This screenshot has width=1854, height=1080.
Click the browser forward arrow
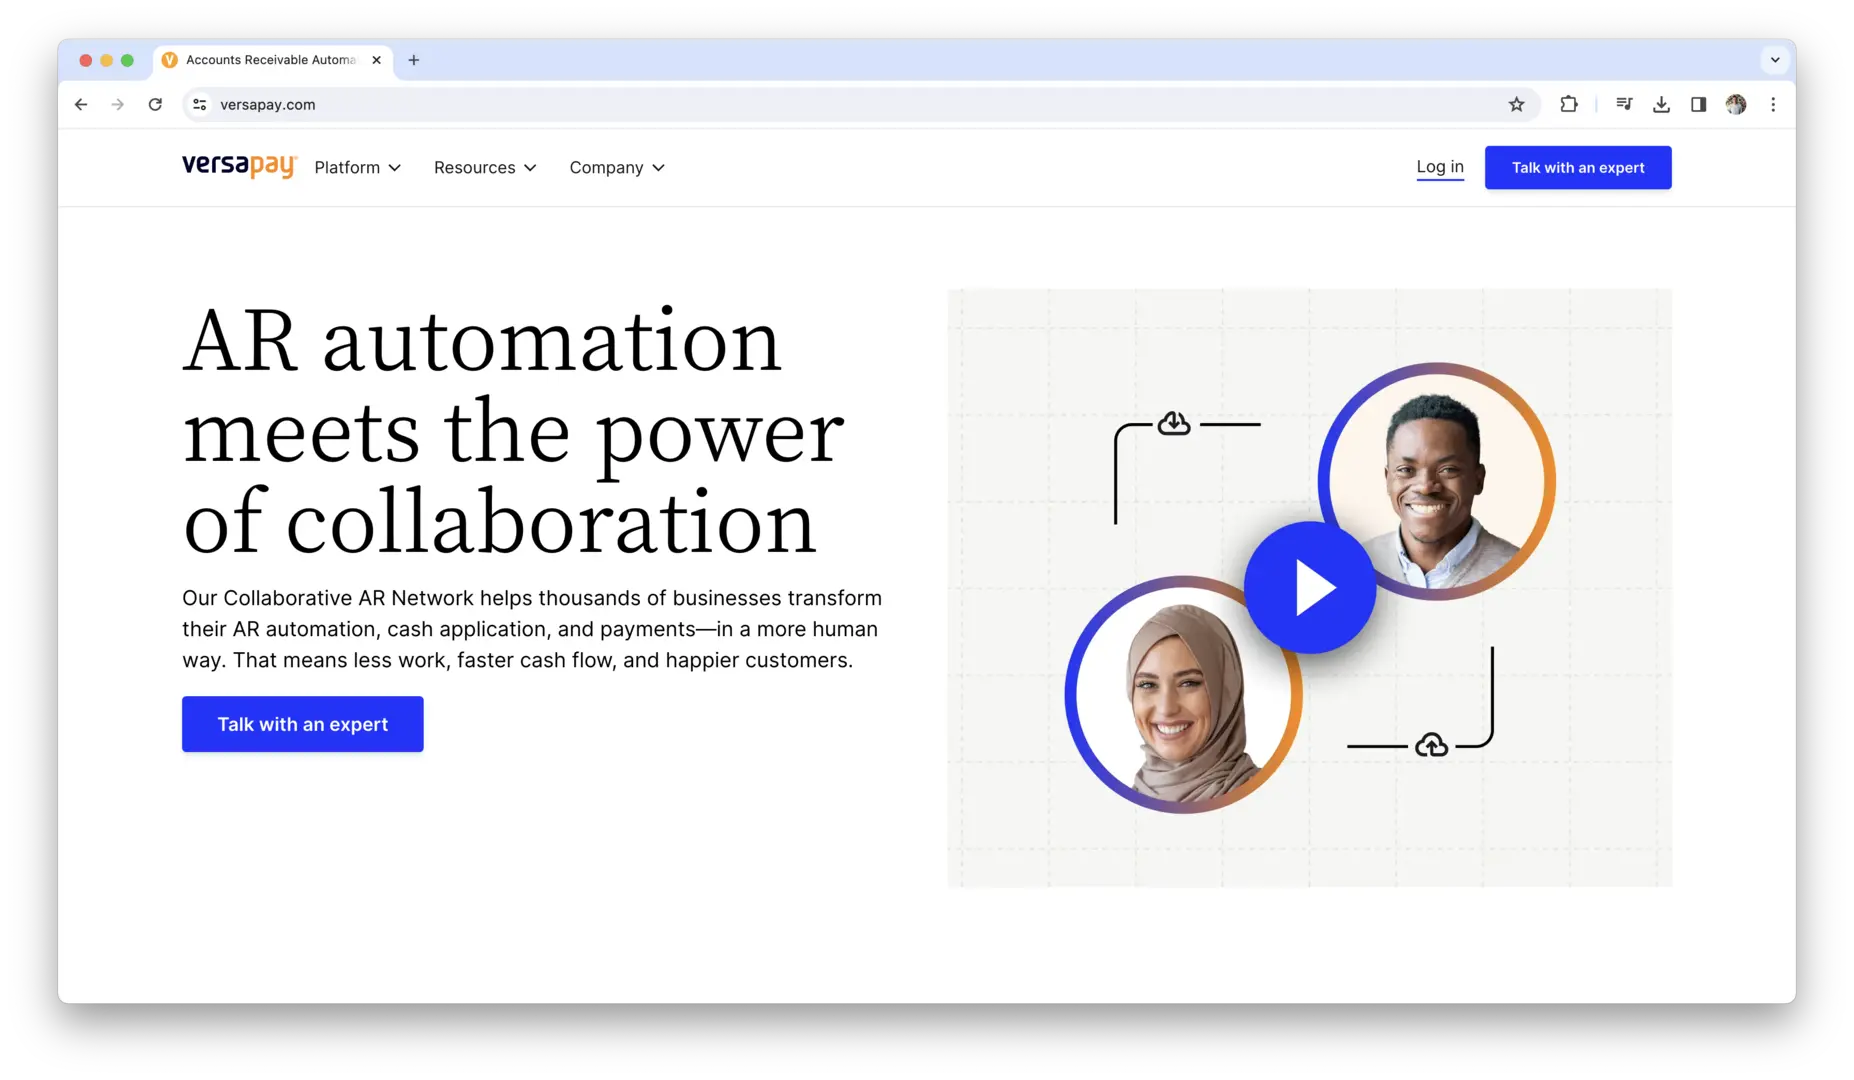(118, 104)
